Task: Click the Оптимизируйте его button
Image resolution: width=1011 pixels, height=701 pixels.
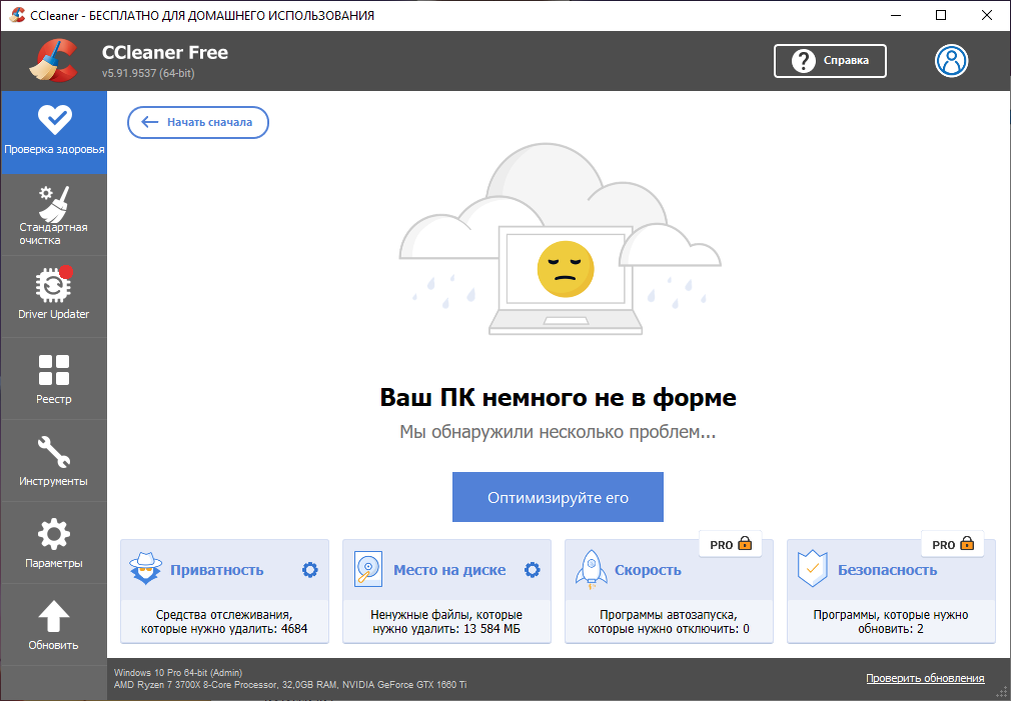Action: tap(558, 497)
